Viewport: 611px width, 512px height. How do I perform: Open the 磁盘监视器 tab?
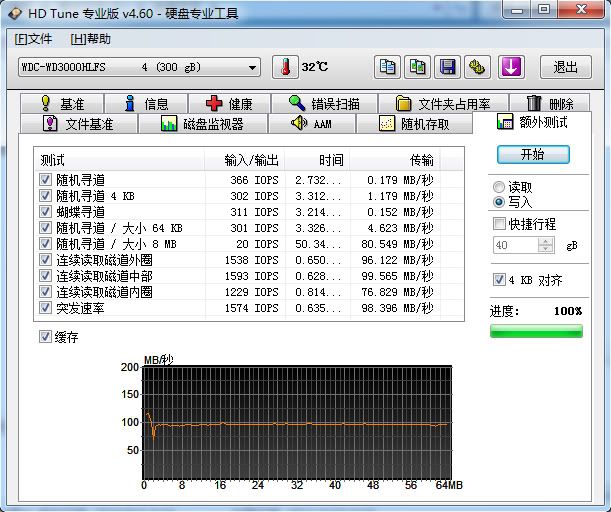202,124
